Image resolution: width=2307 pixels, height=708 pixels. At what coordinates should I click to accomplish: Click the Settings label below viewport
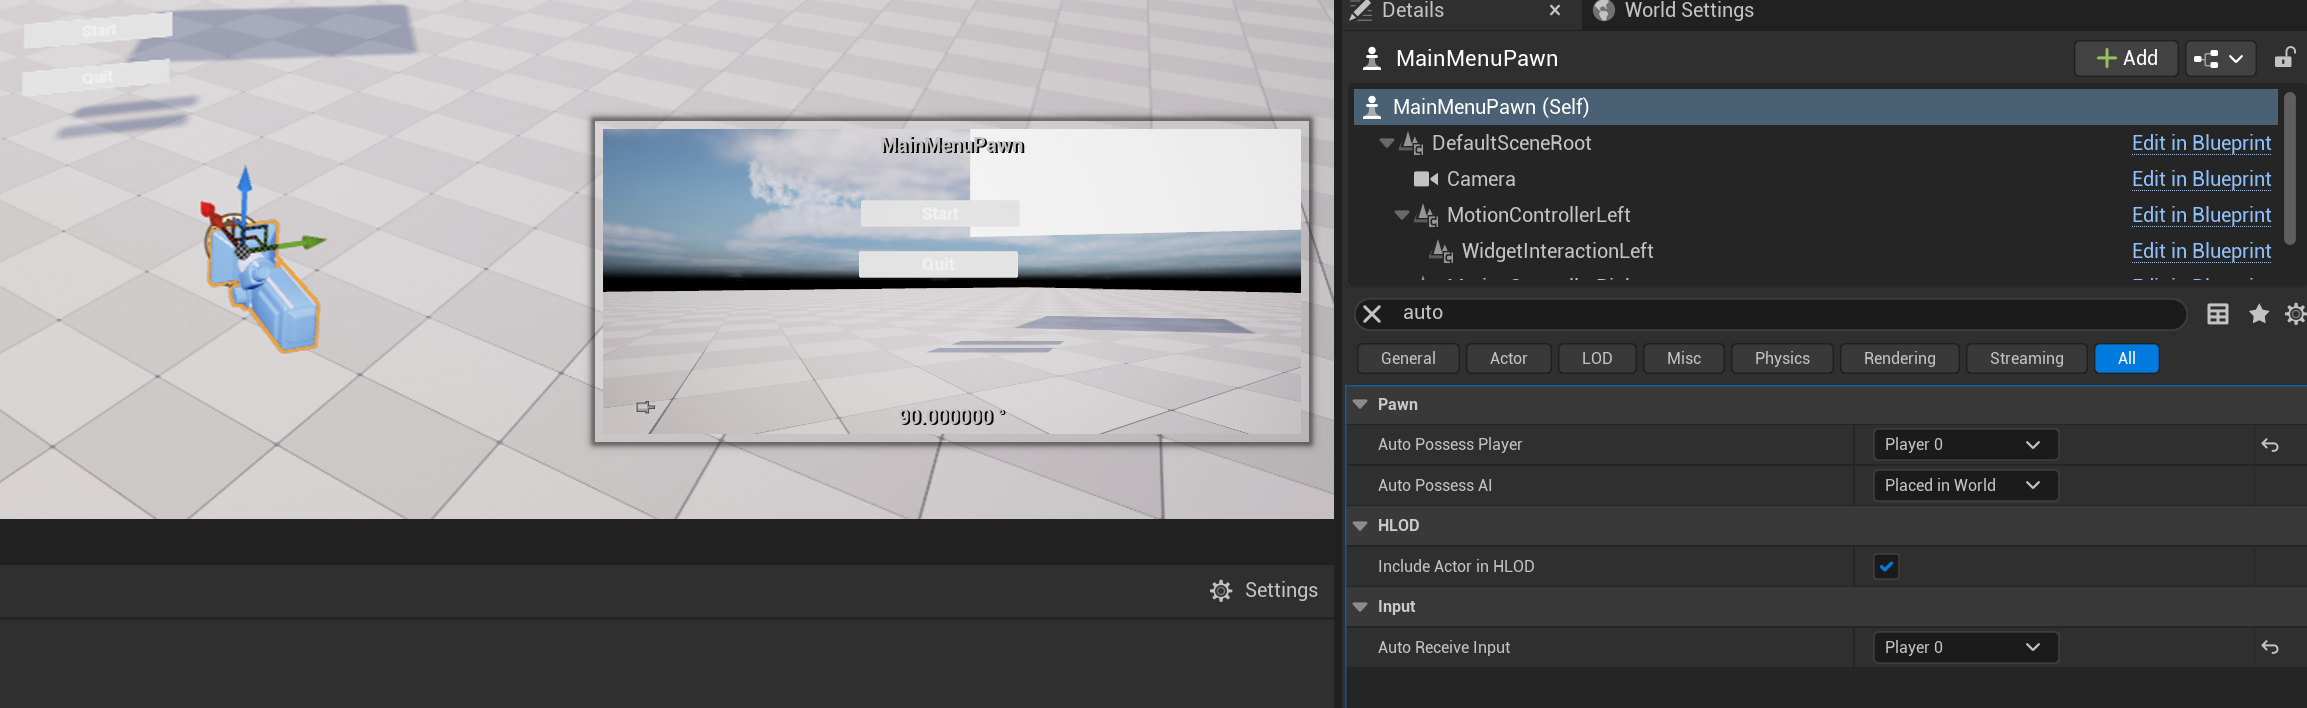pyautogui.click(x=1281, y=591)
